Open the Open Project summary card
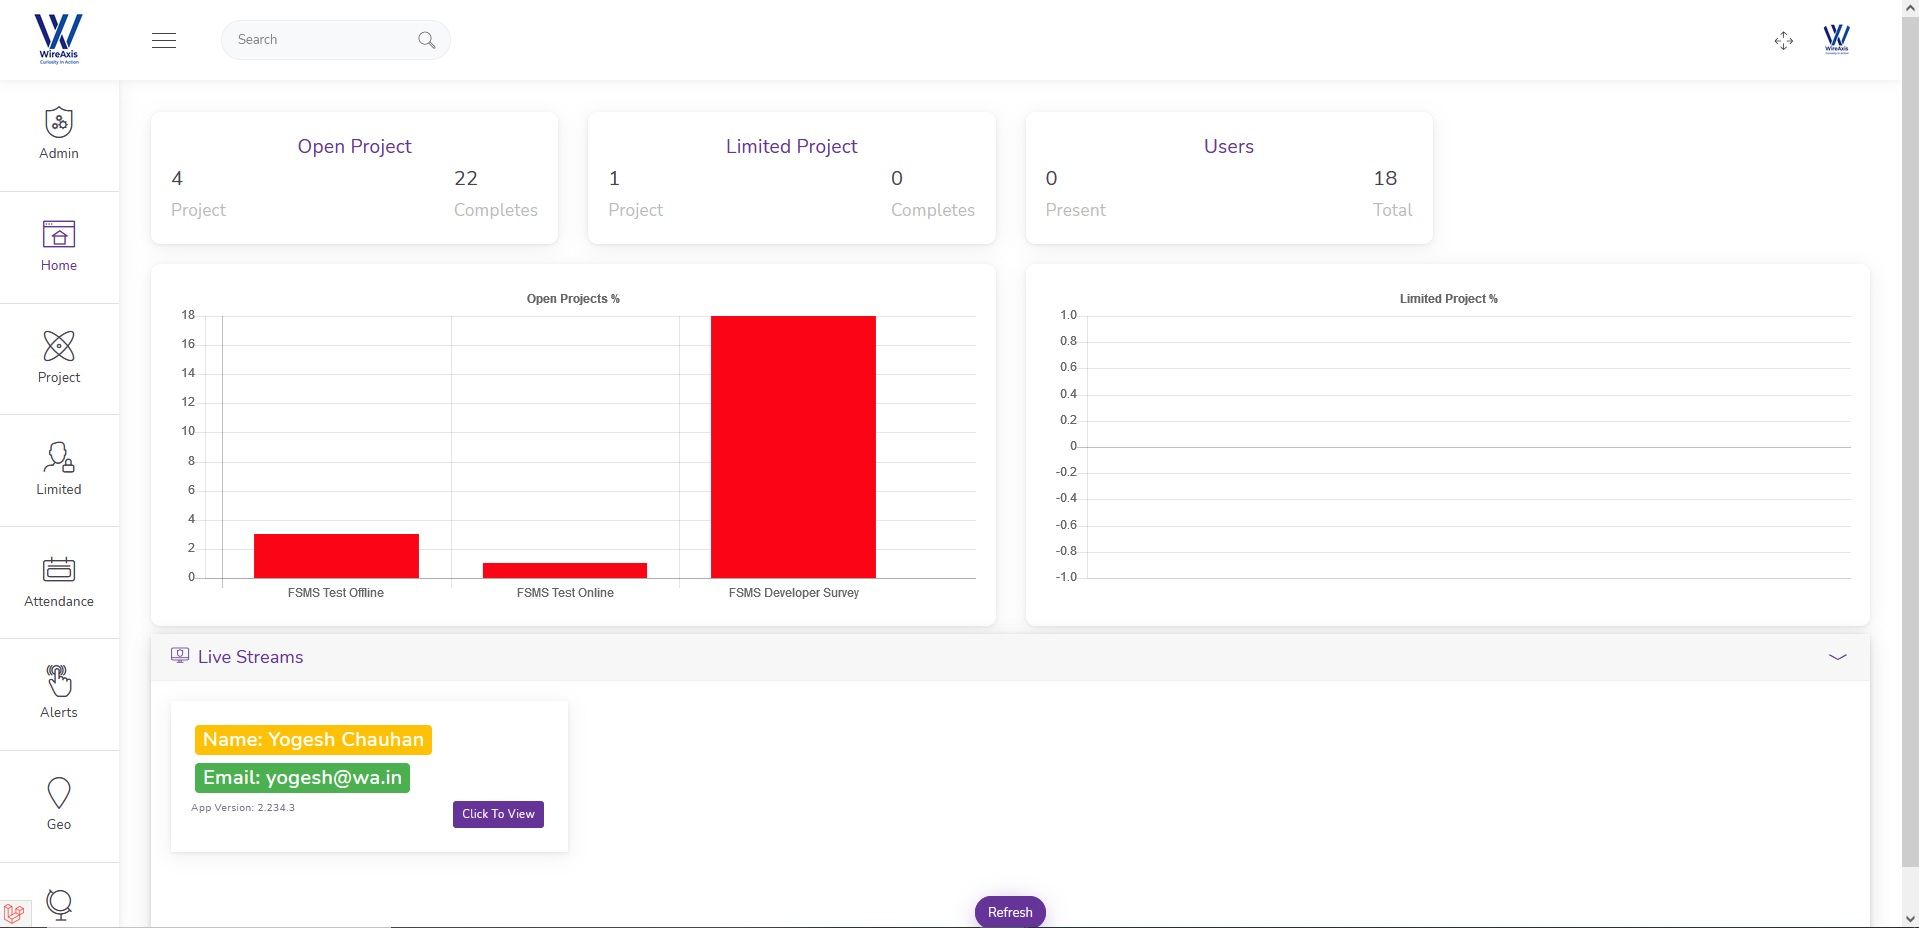 (354, 178)
